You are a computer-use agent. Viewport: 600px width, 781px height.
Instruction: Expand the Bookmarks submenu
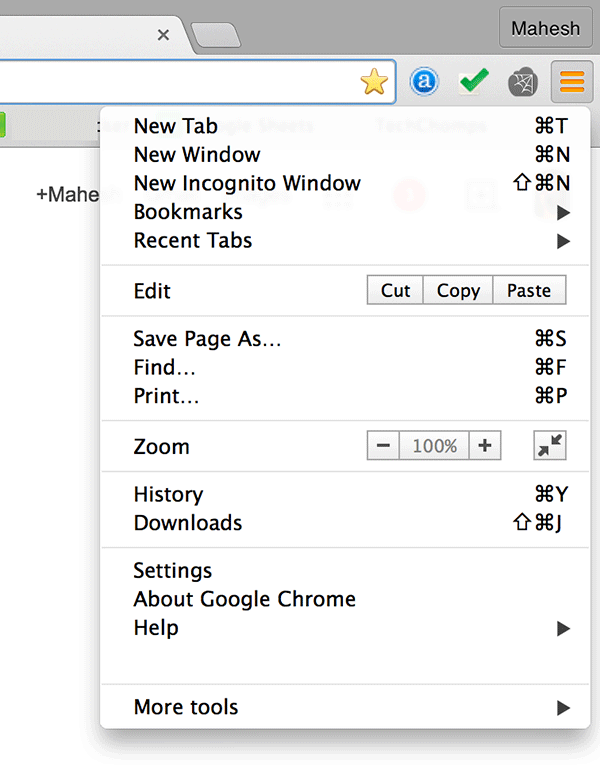345,212
